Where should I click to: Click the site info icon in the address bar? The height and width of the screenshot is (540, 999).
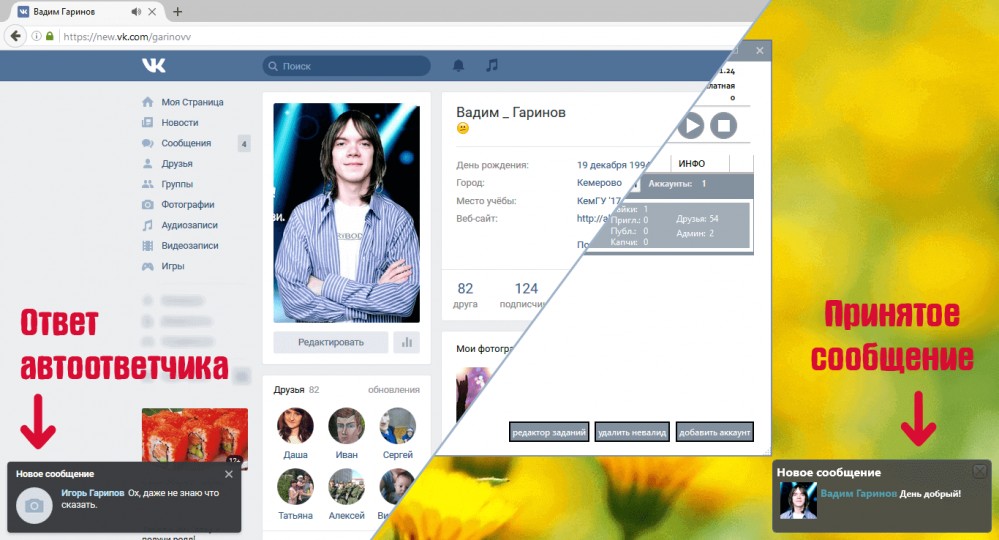tap(36, 36)
